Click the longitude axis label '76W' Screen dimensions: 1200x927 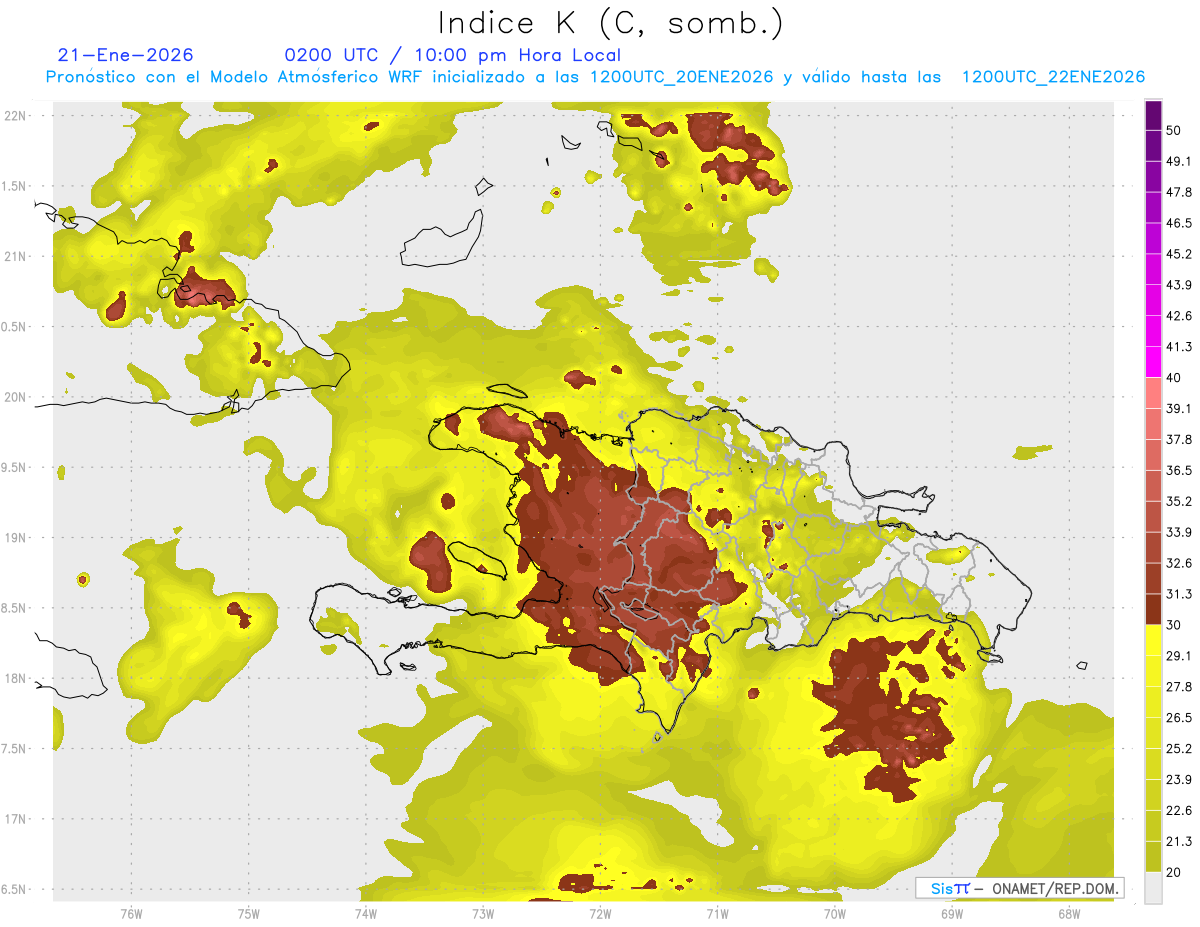click(x=131, y=914)
